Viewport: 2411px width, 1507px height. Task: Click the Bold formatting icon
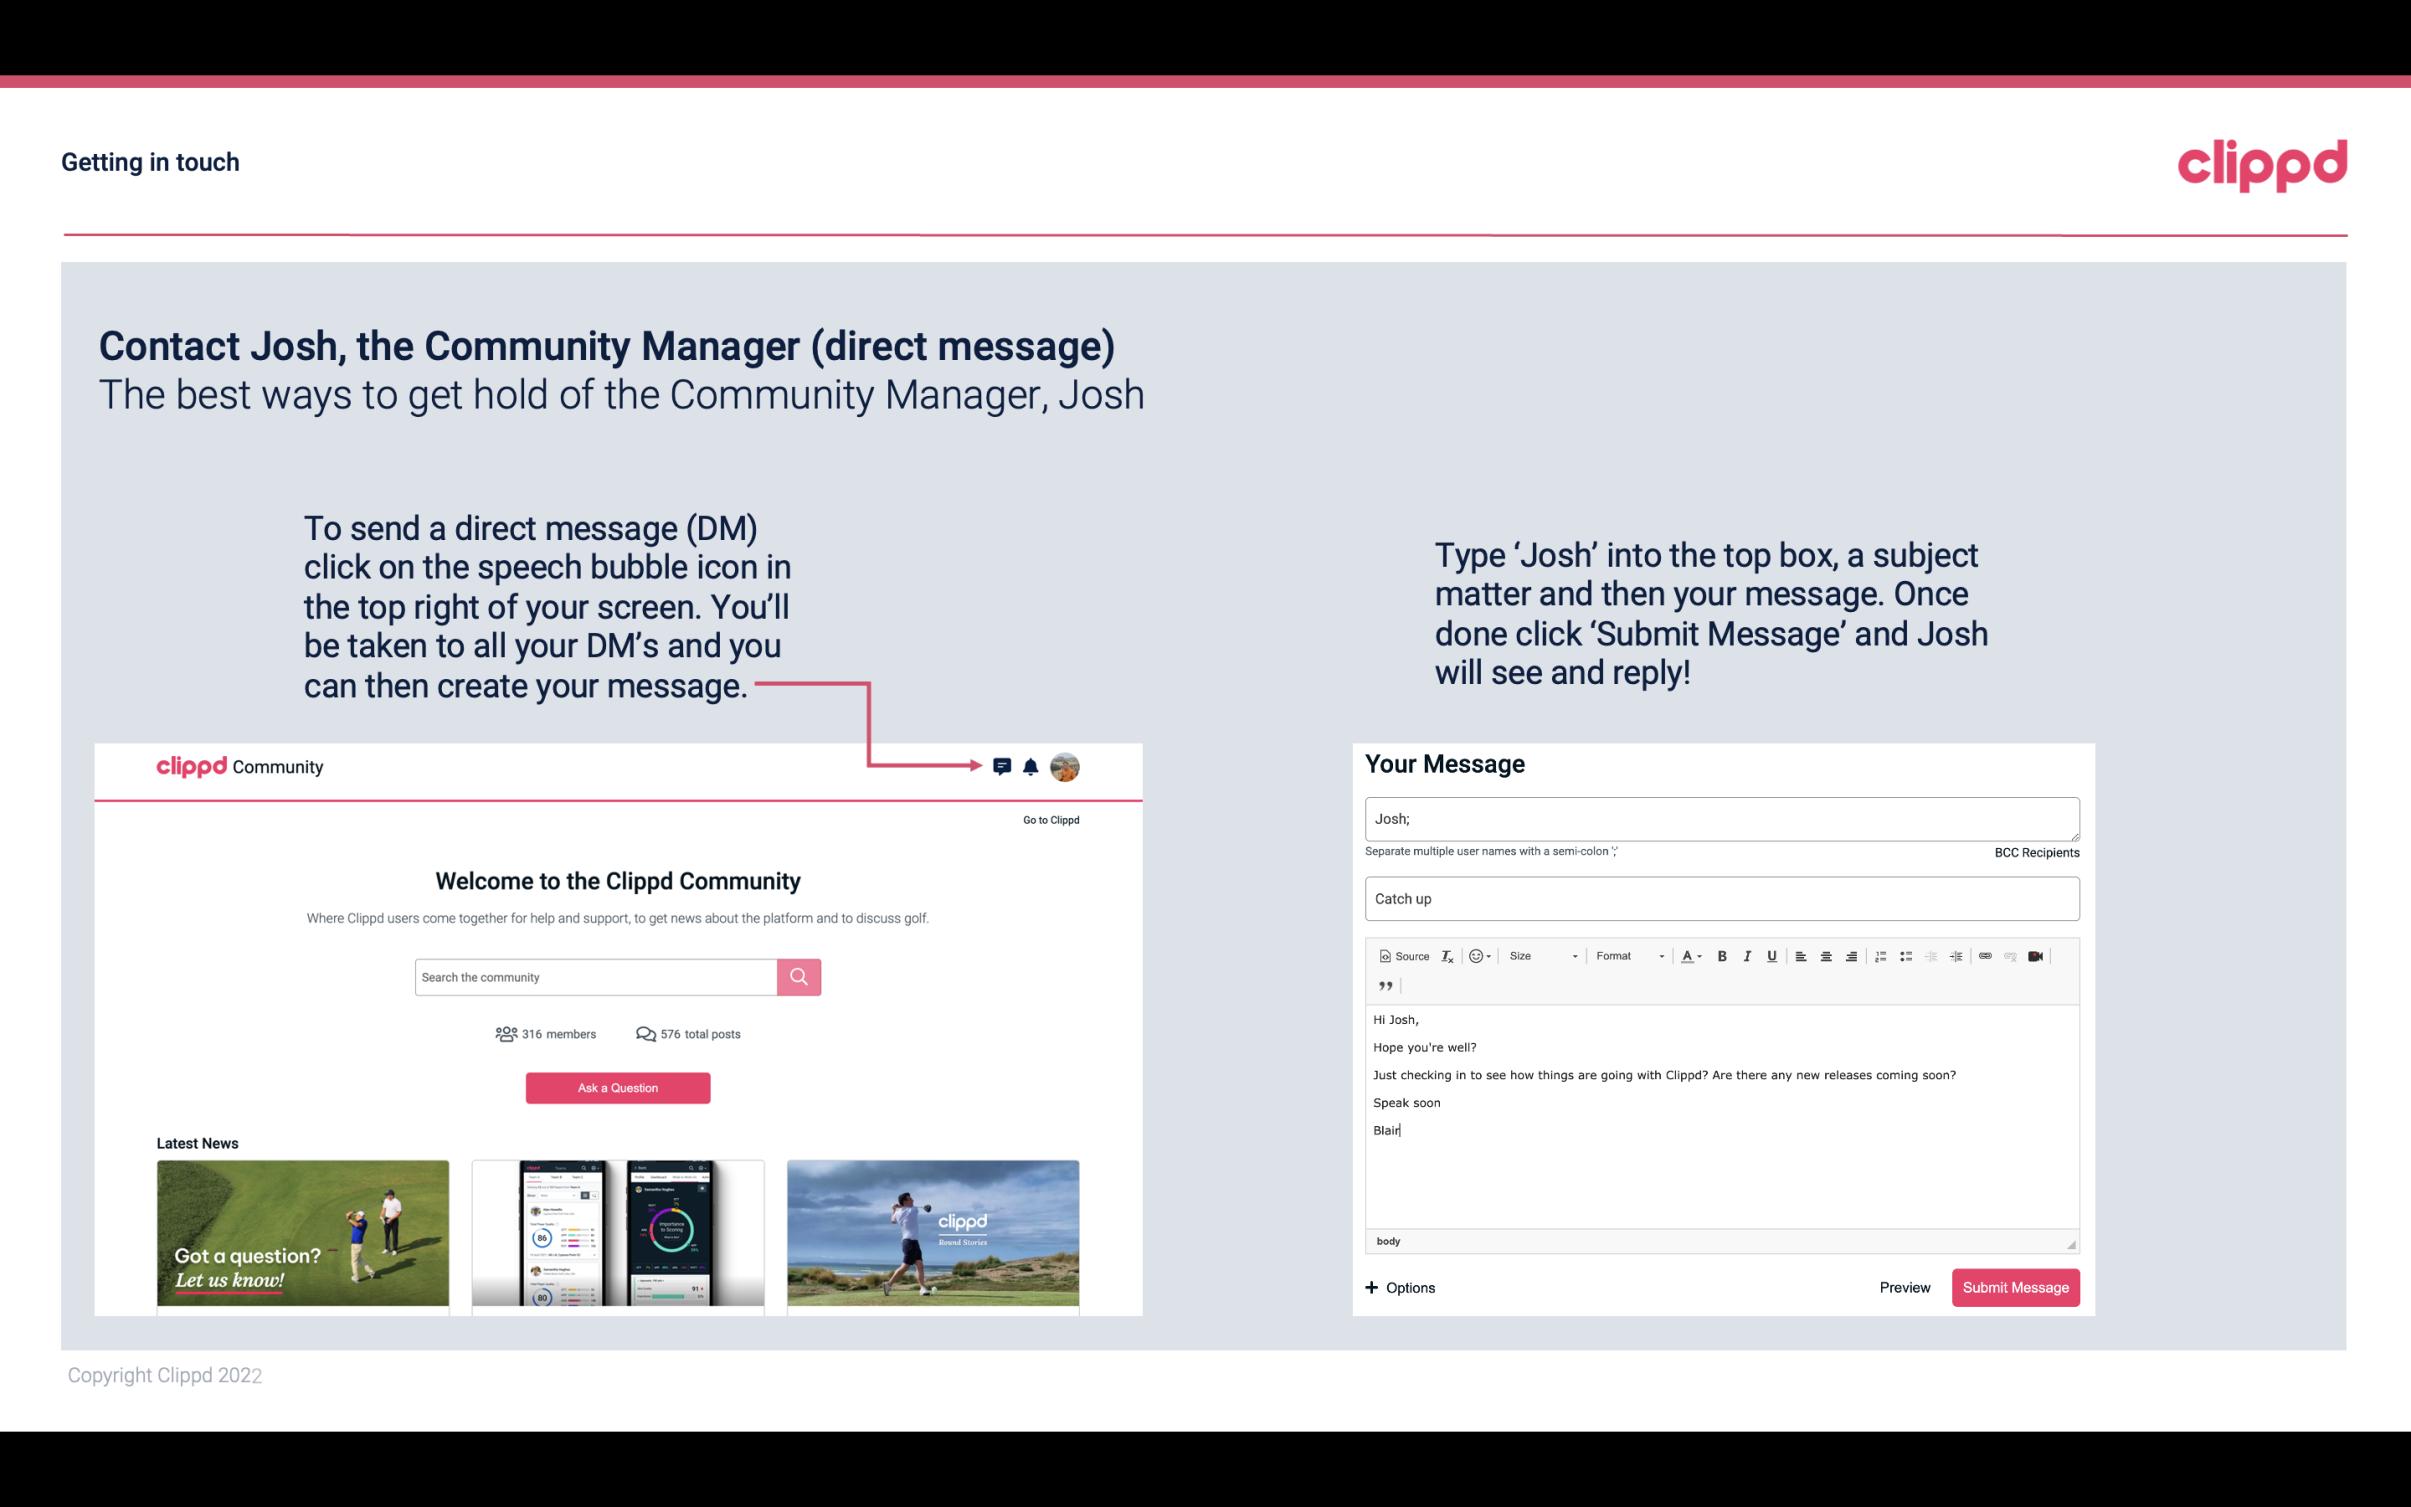1720,955
